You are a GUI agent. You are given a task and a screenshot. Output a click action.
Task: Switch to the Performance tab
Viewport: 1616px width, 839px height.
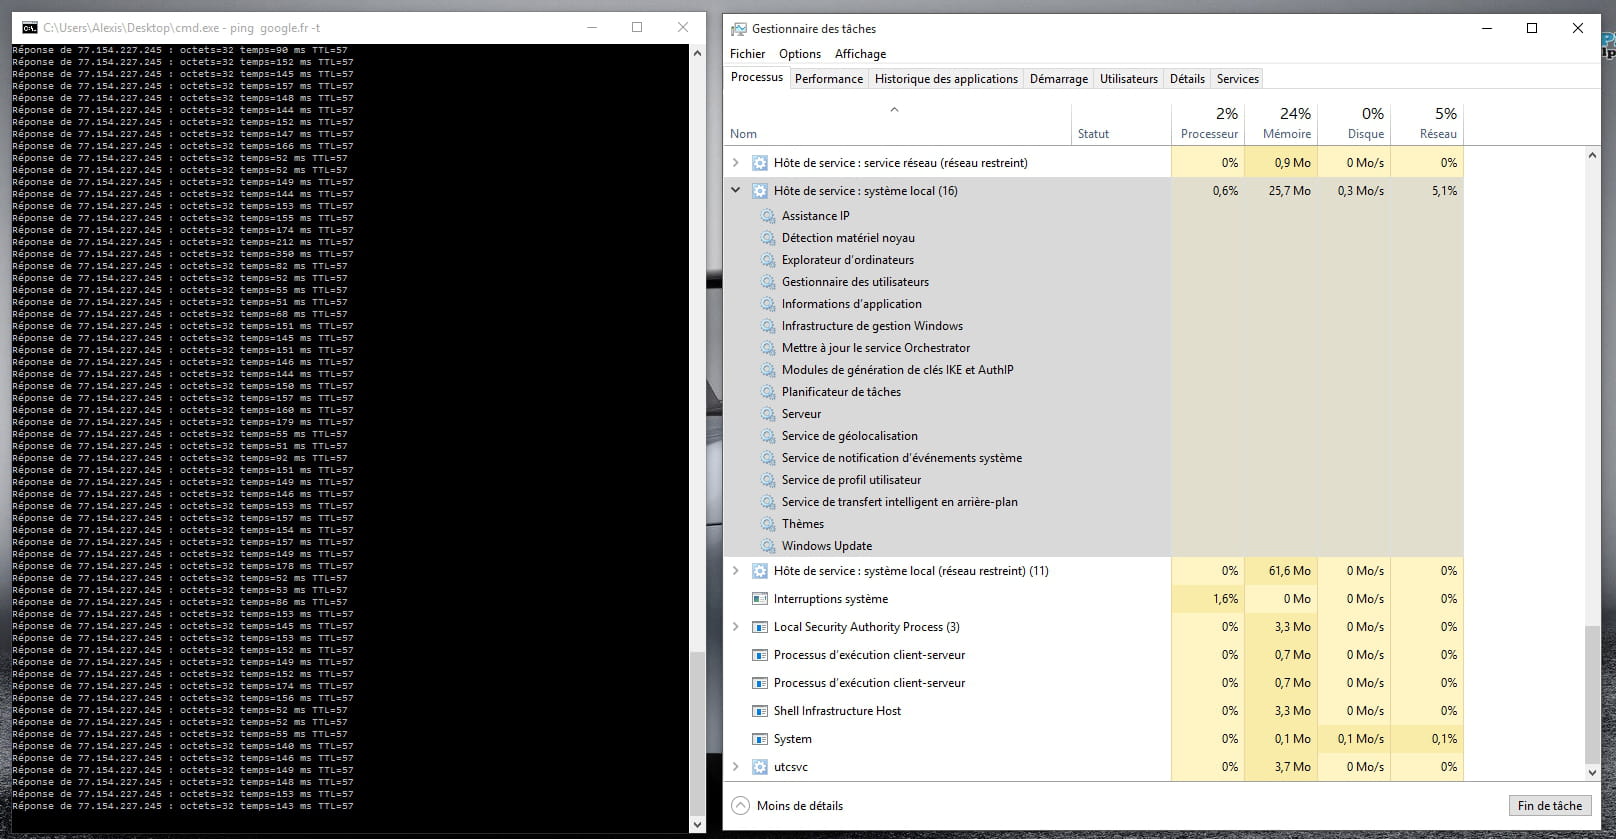(828, 79)
